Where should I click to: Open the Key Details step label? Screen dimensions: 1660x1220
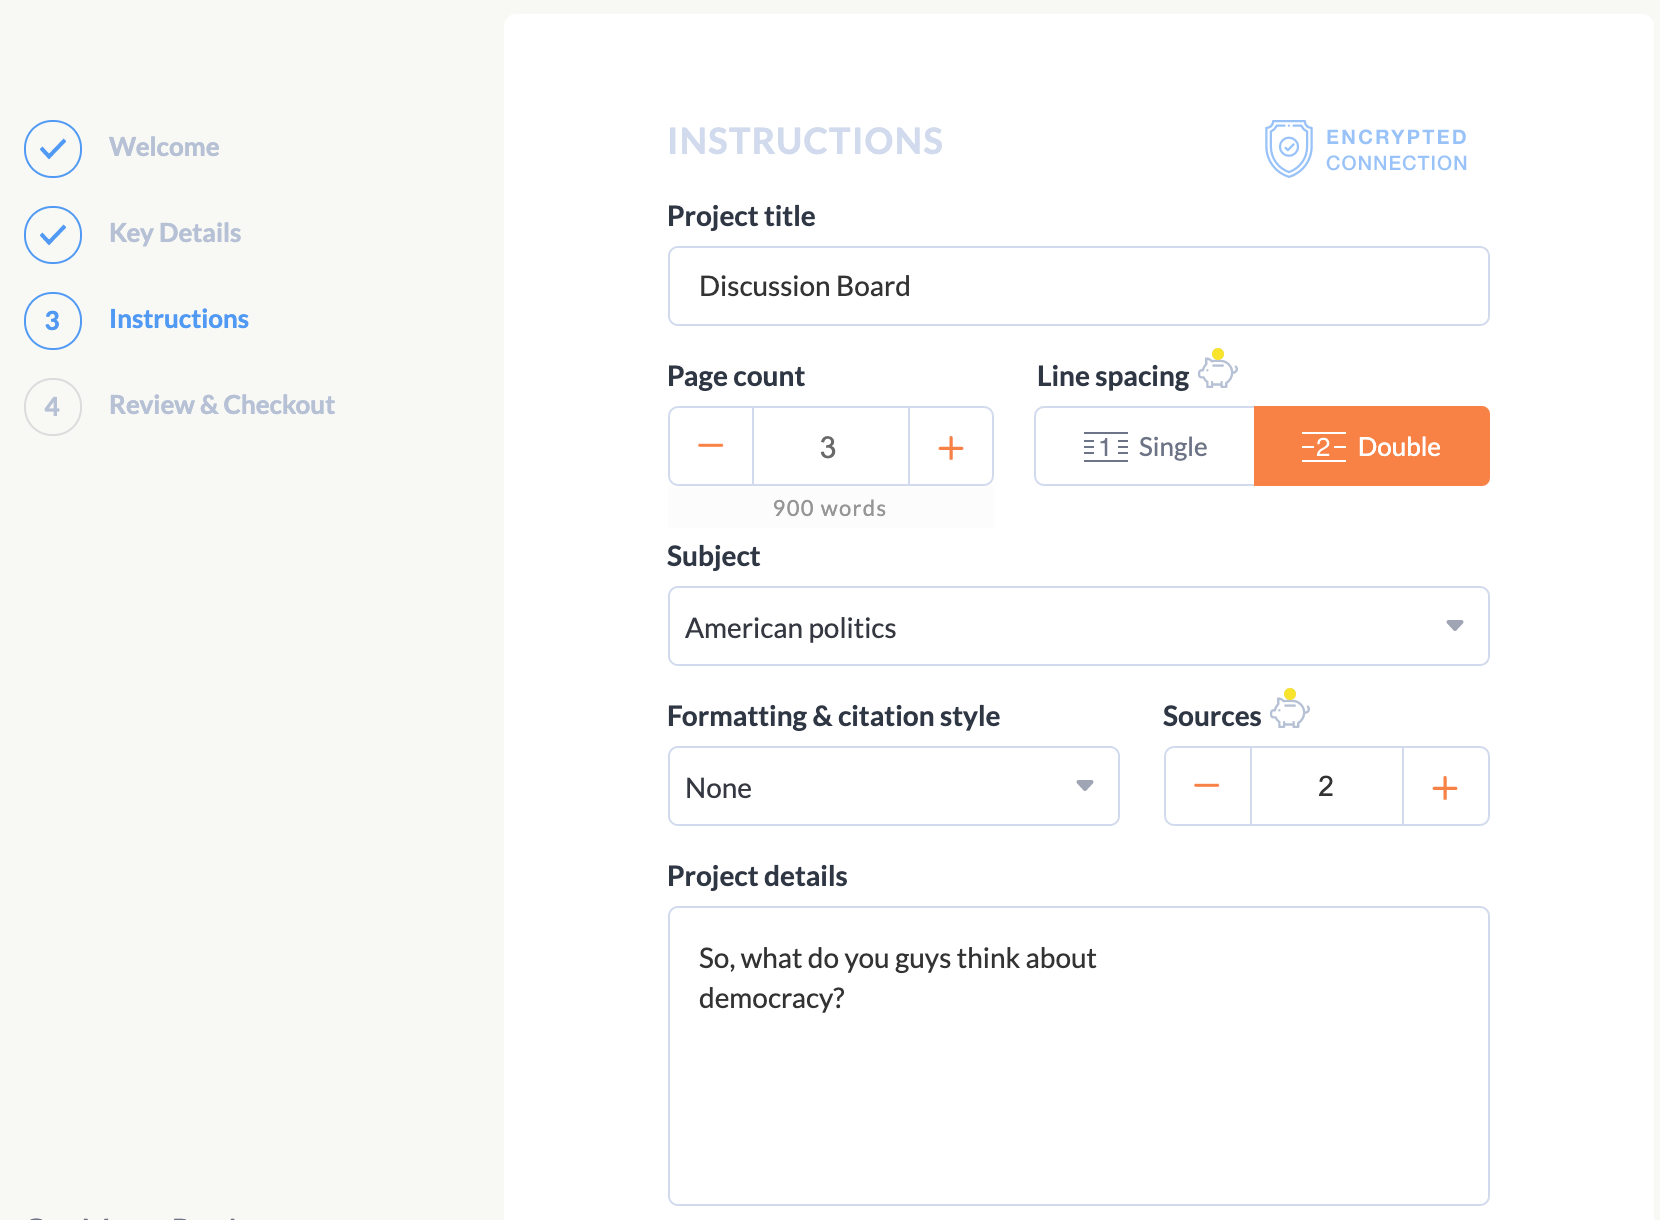(x=175, y=234)
